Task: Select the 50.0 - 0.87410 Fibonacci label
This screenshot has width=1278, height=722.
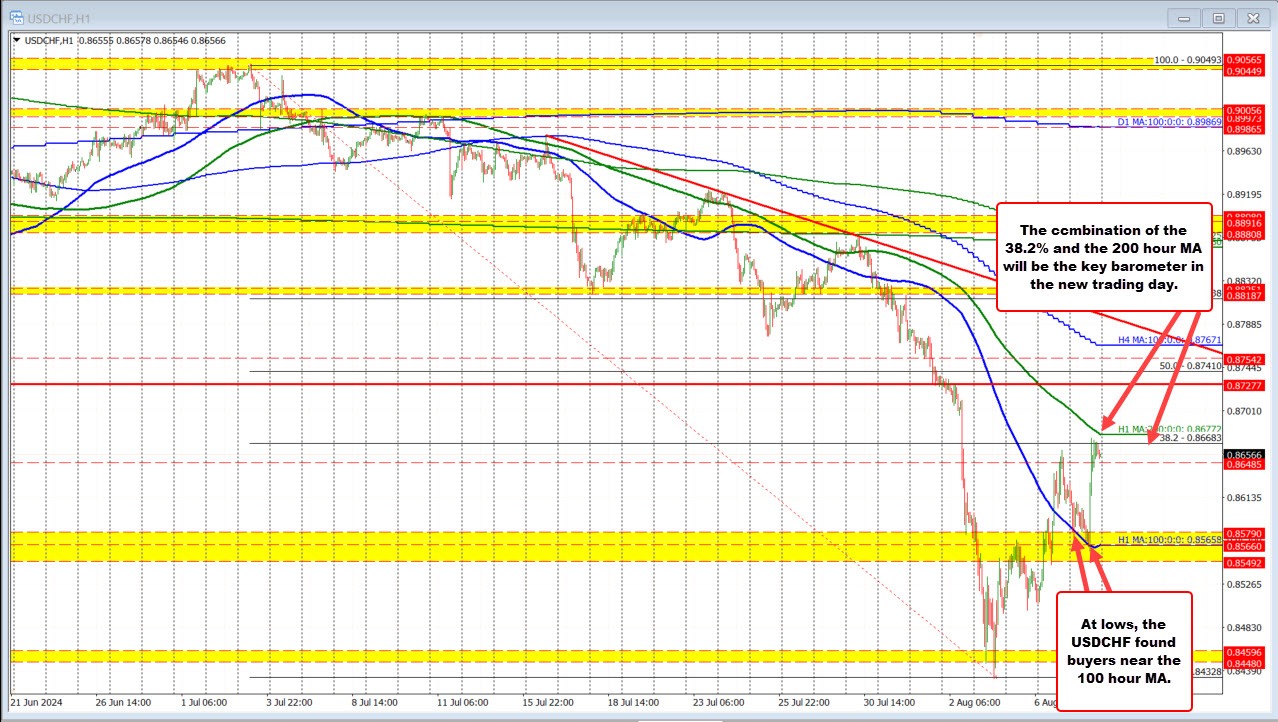Action: (1191, 366)
